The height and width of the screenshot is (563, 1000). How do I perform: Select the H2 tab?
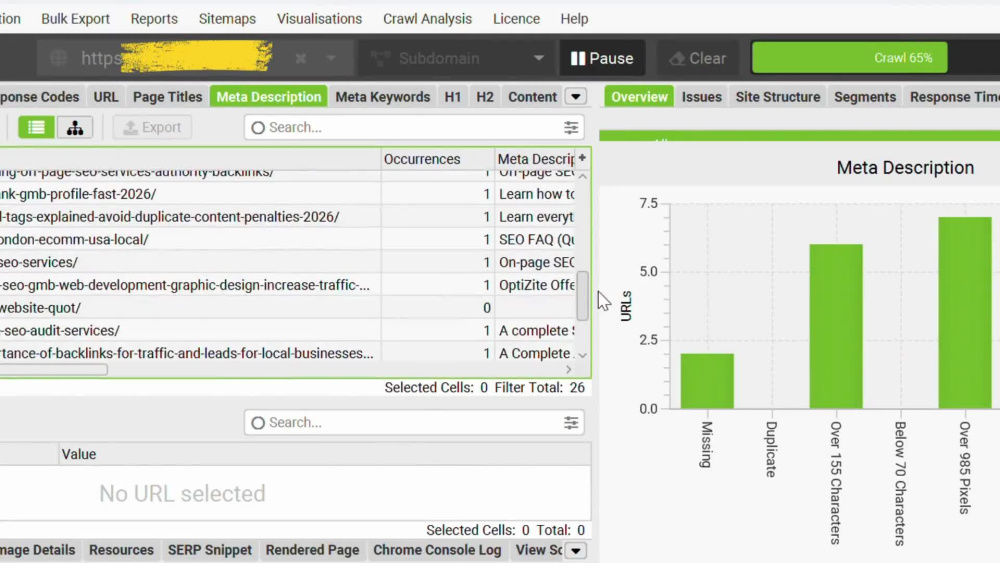[x=485, y=97]
